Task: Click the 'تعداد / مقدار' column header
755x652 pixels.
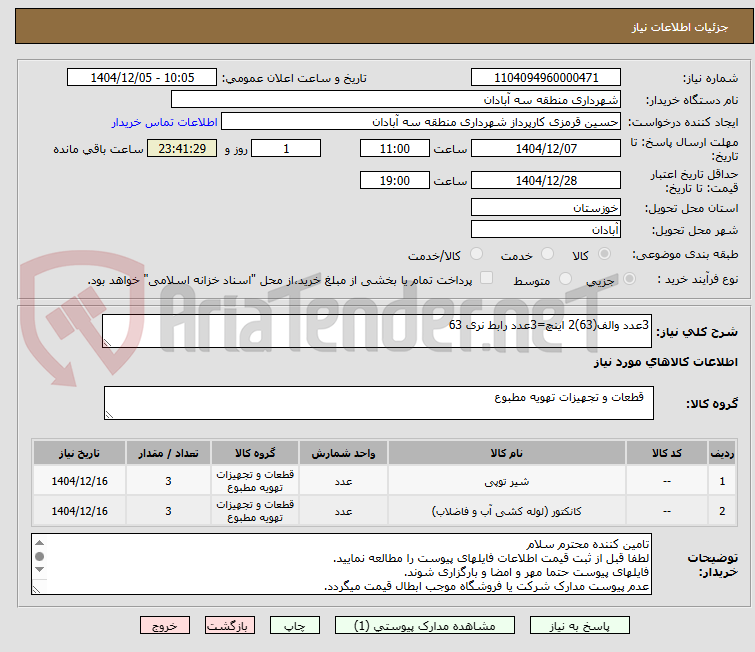Action: point(168,453)
